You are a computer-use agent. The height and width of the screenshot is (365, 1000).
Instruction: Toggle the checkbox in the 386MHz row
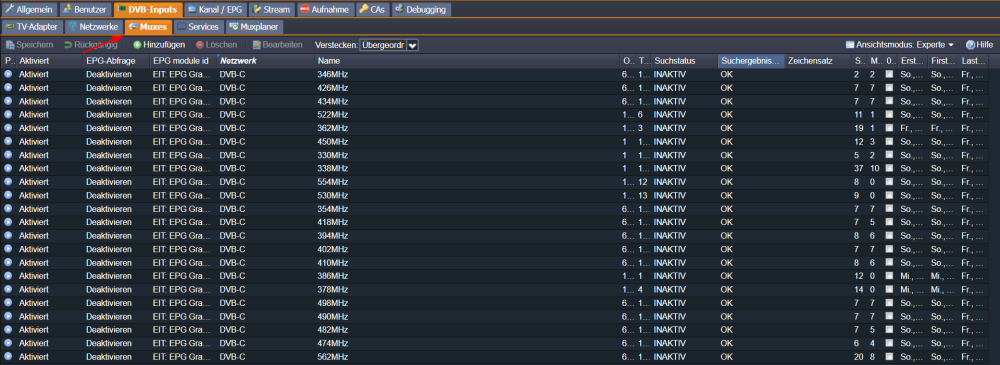[x=889, y=276]
